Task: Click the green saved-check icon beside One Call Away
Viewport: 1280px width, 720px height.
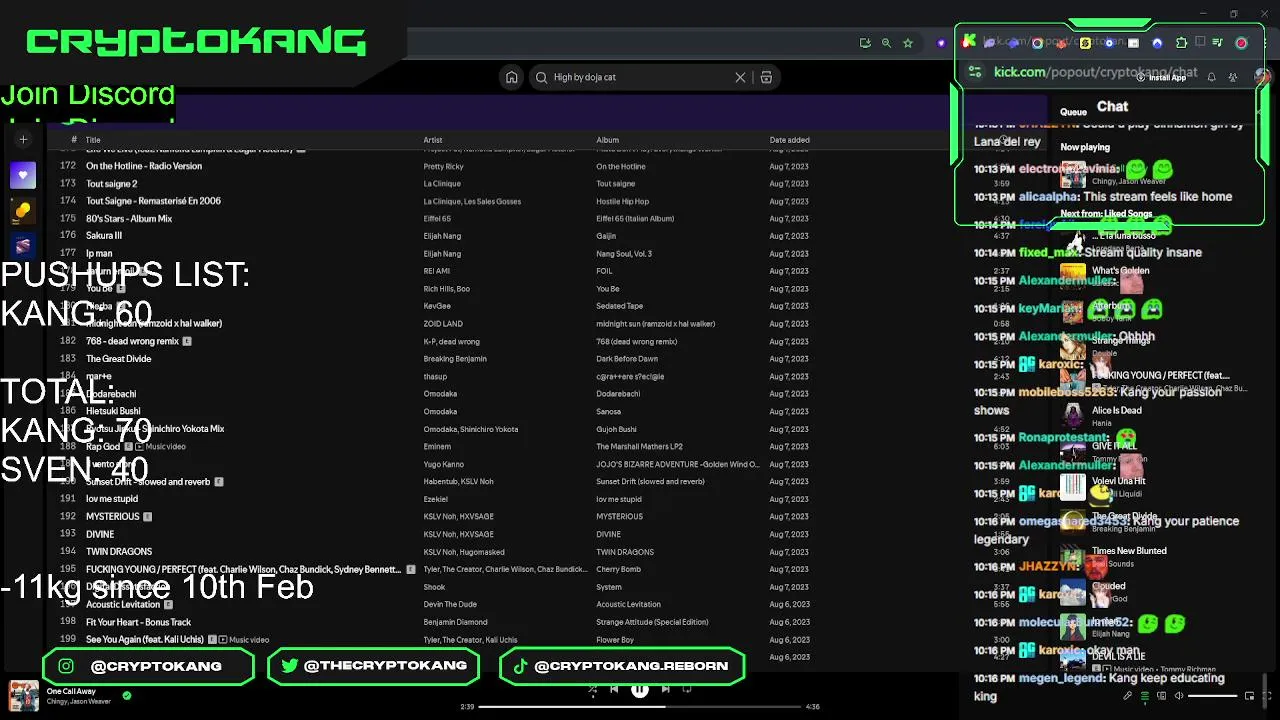Action: [127, 695]
